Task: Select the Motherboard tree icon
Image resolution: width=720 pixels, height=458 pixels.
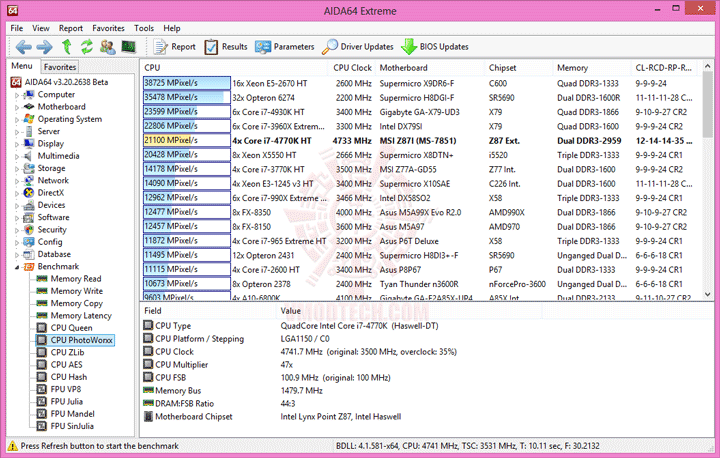Action: [x=28, y=107]
